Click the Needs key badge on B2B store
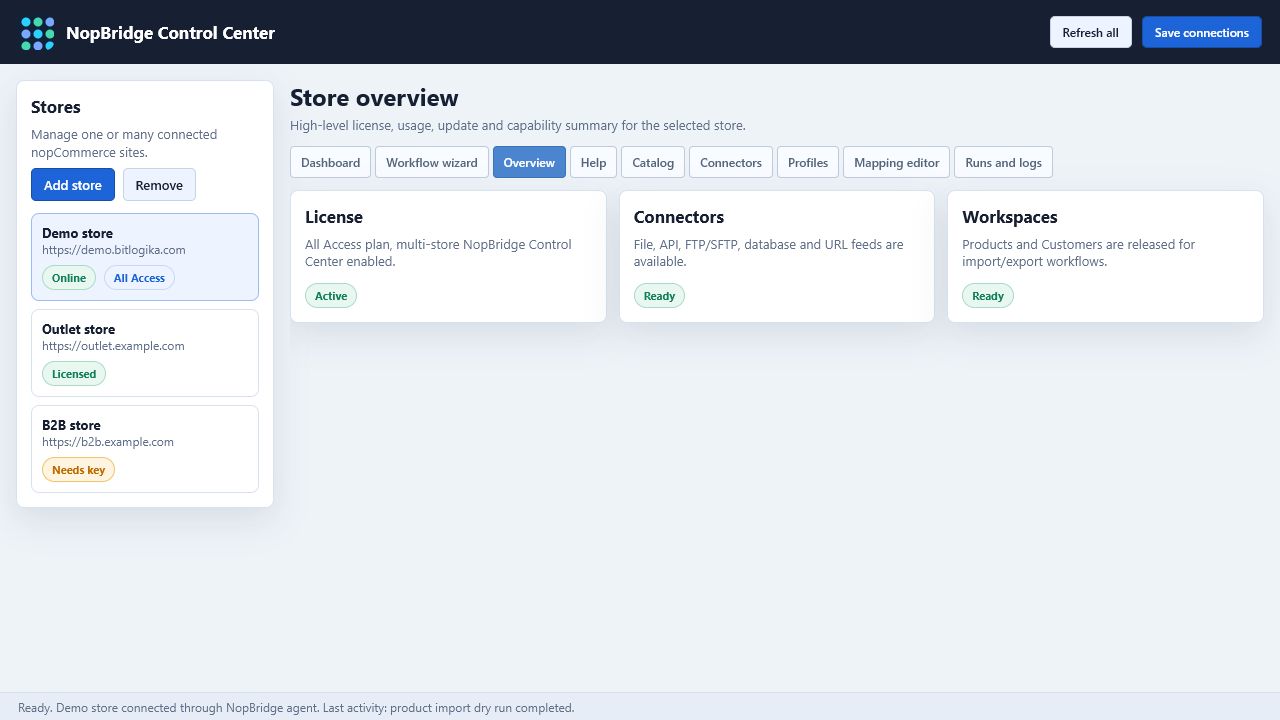Screen dimensions: 1280x720 tap(78, 470)
